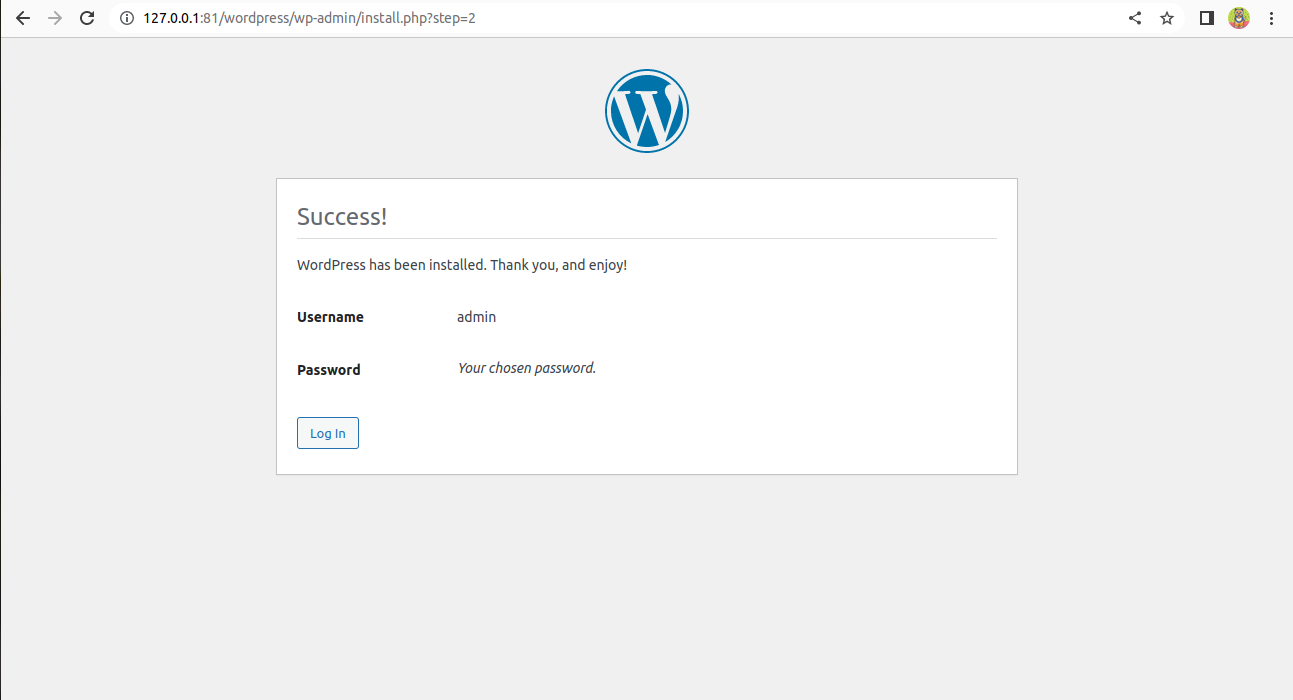
Task: Reload the current page
Action: [x=87, y=18]
